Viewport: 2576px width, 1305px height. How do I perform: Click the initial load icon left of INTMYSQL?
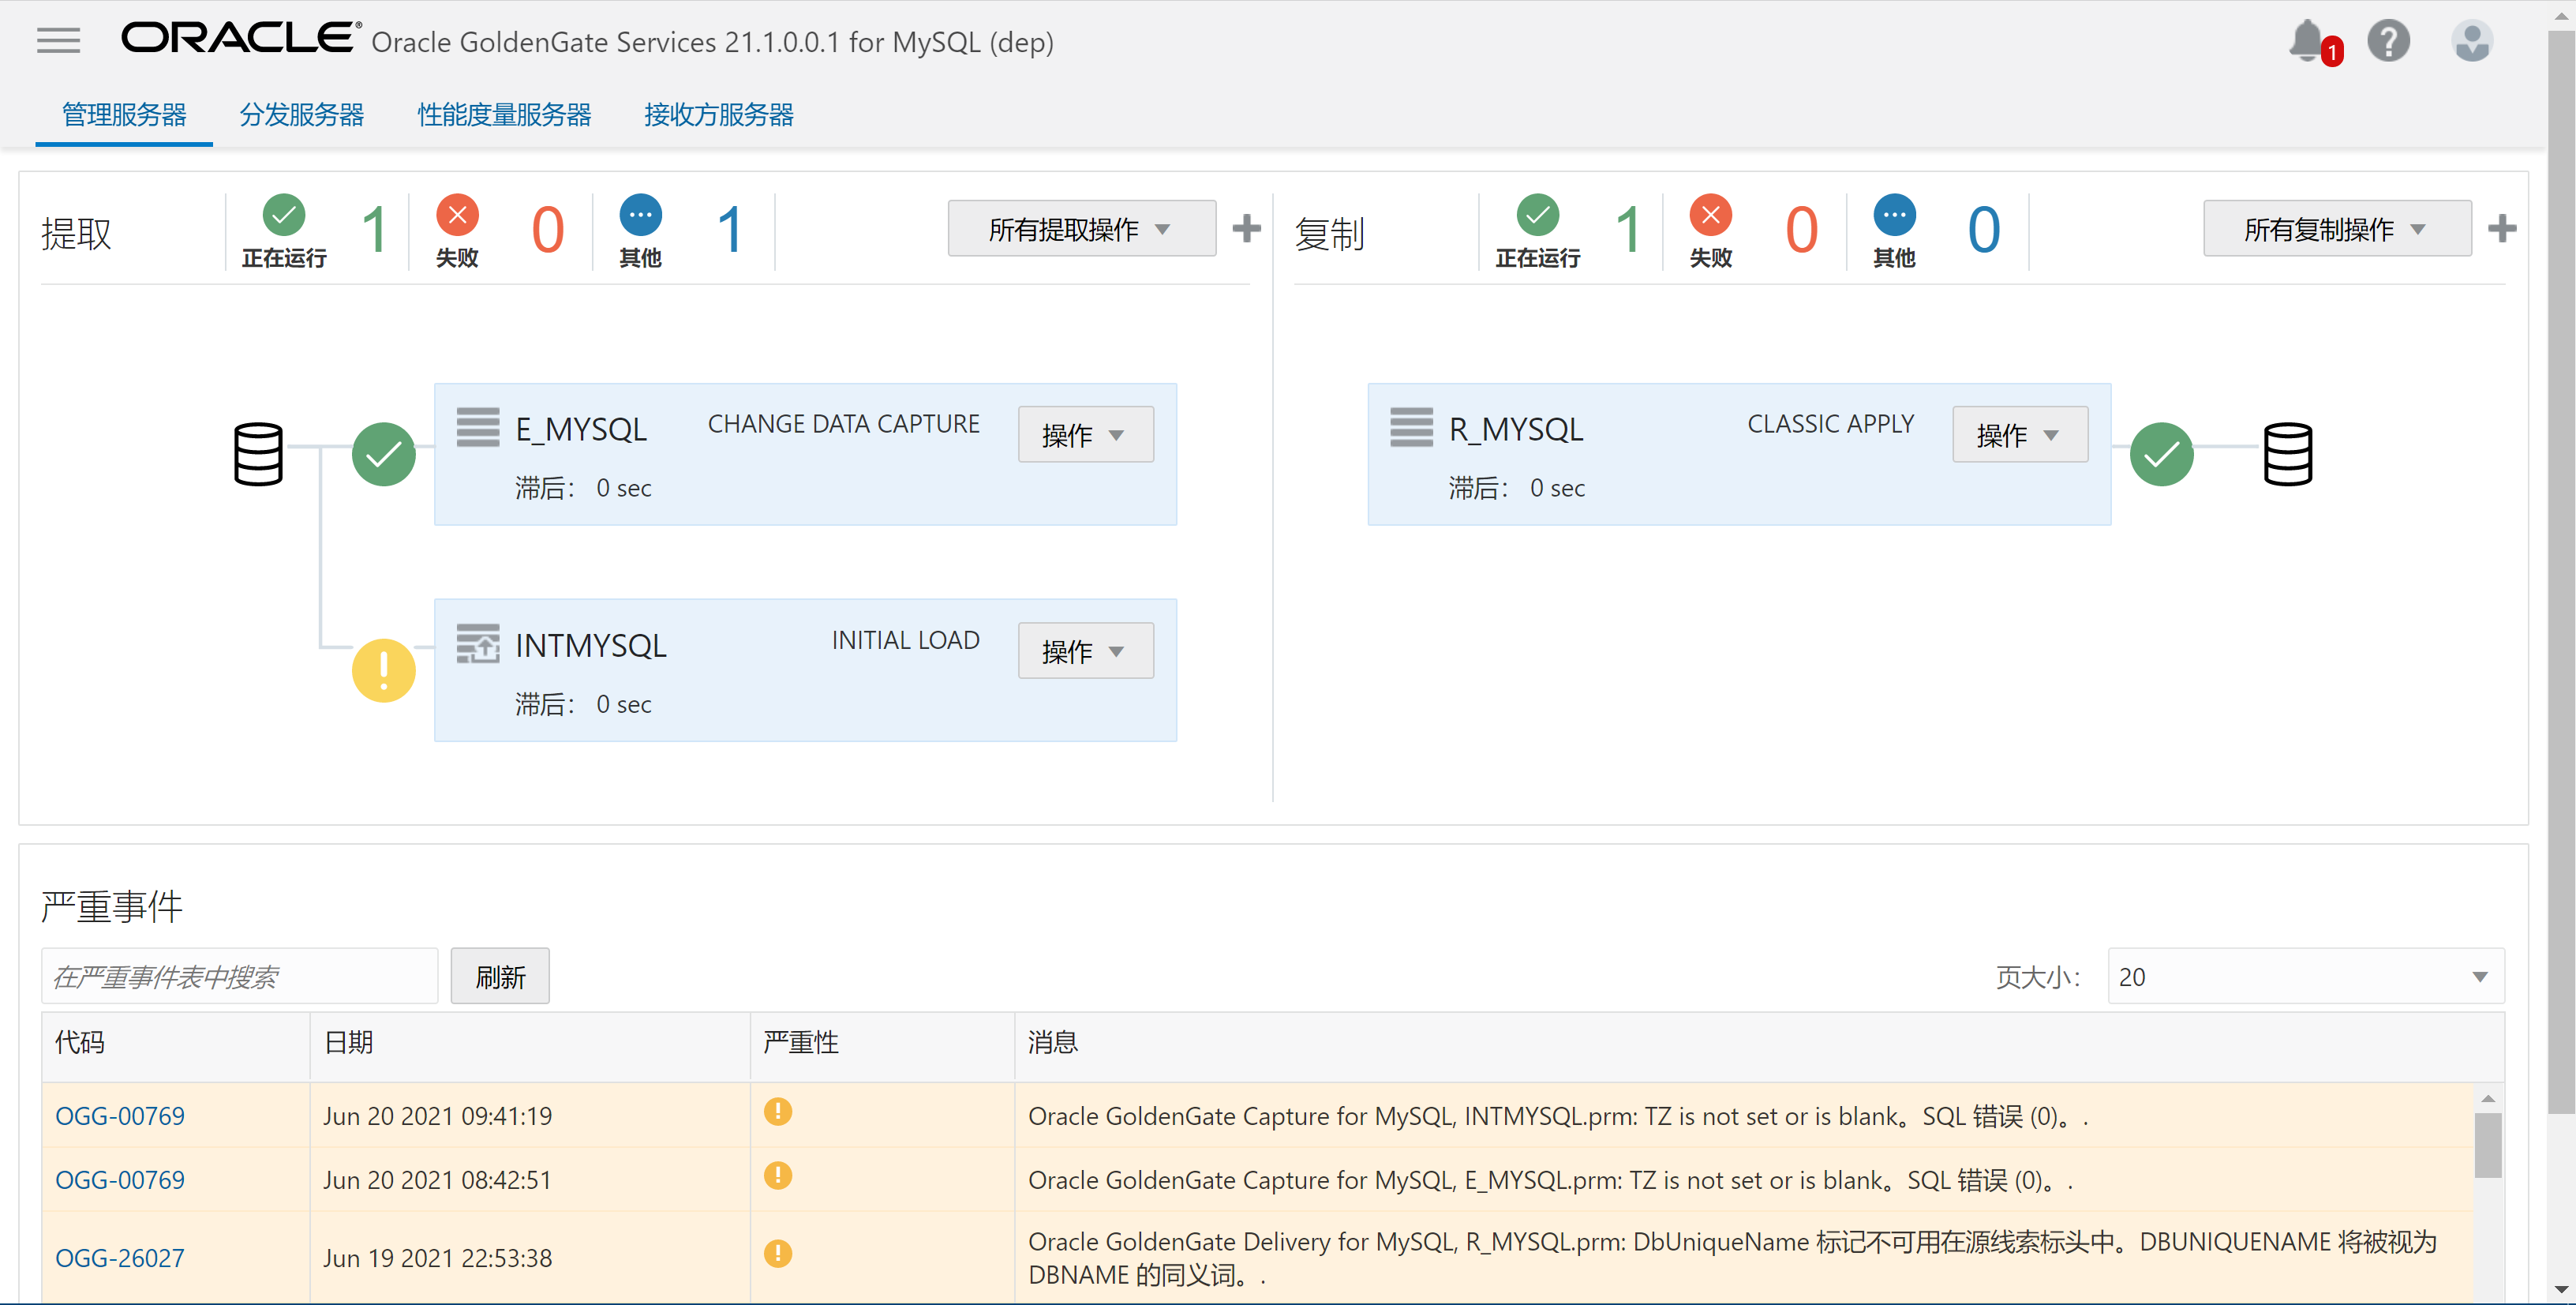pyautogui.click(x=477, y=643)
